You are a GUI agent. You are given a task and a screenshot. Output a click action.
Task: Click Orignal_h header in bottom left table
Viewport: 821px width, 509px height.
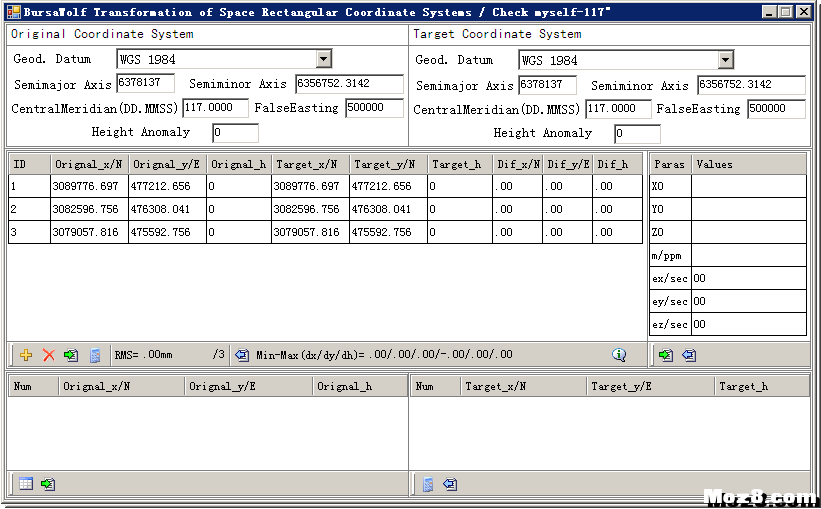360,386
